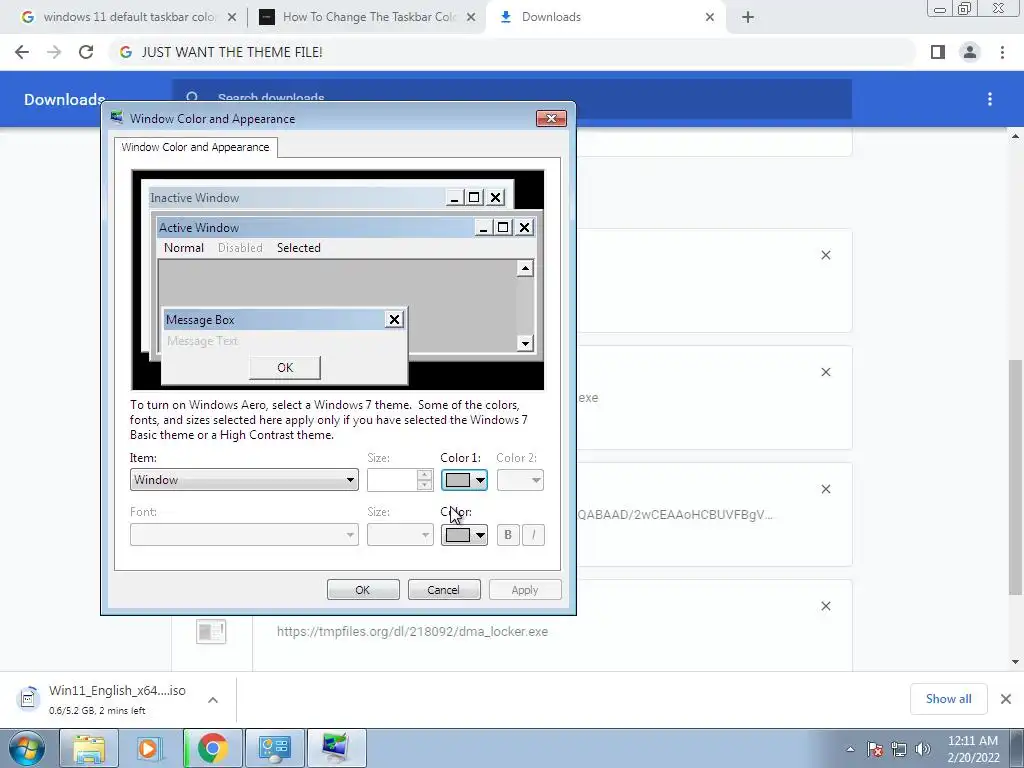Open Control Panel taskbar item
1024x768 pixels.
point(275,748)
